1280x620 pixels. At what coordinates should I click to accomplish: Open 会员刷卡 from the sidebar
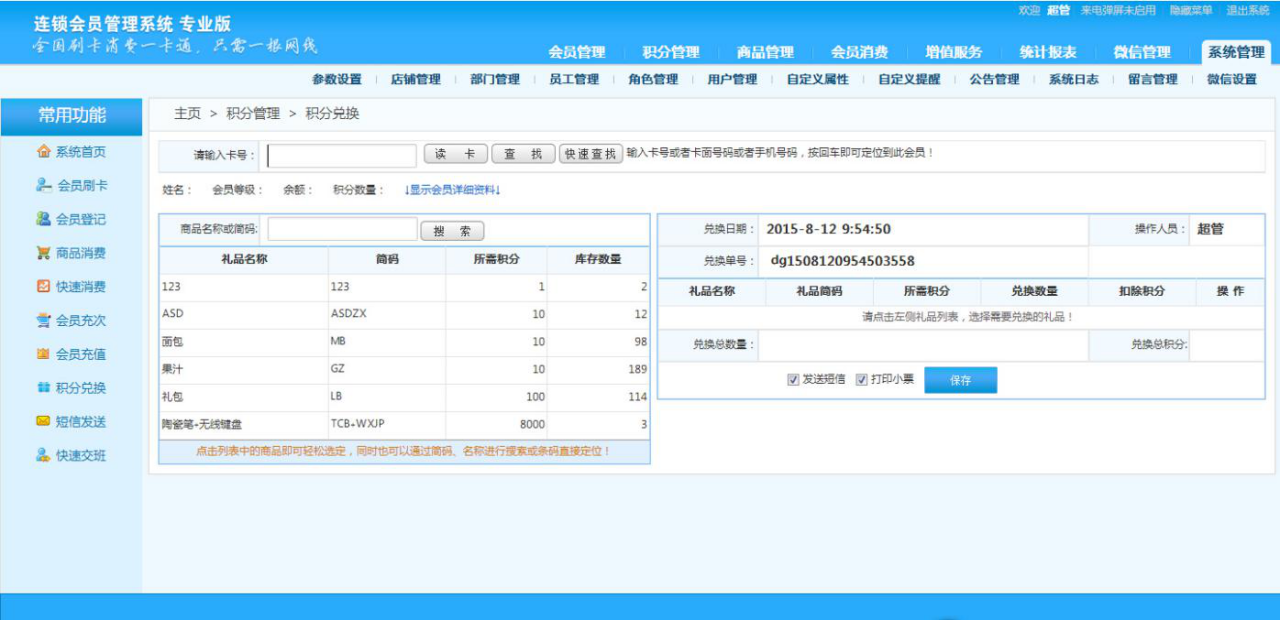(x=71, y=186)
